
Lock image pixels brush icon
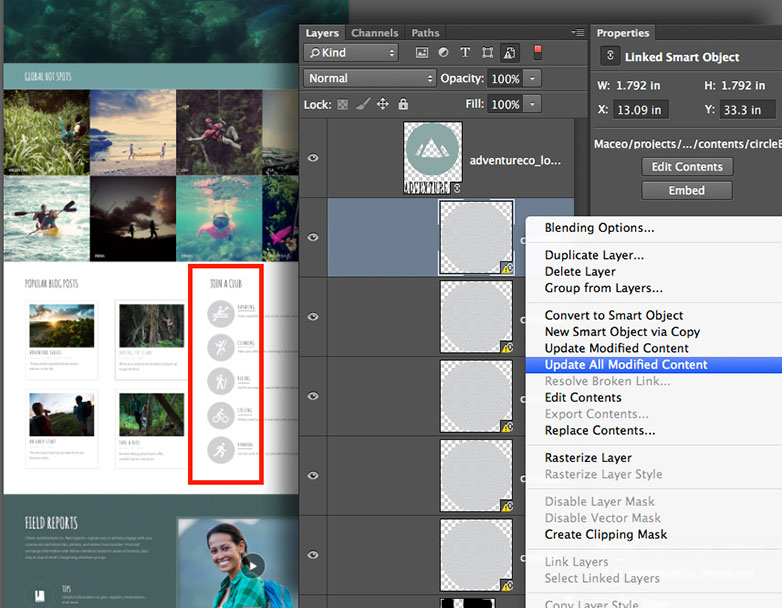pyautogui.click(x=363, y=104)
